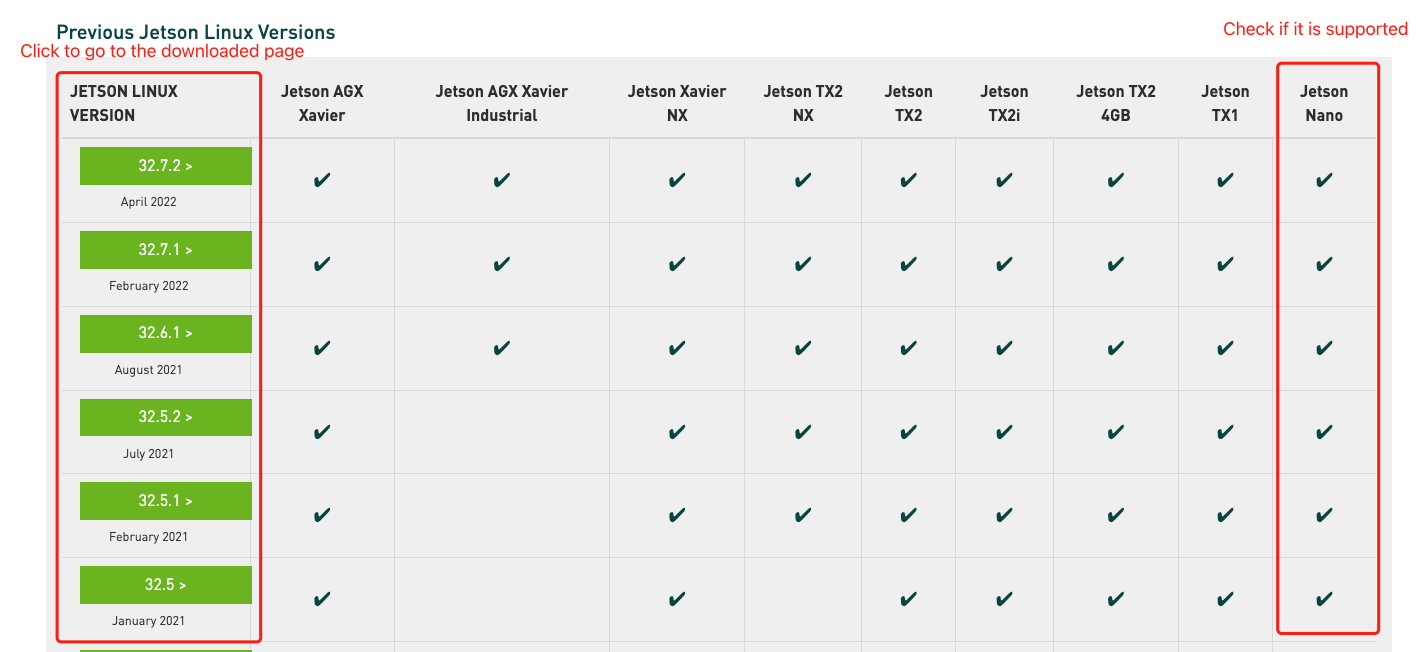Image resolution: width=1423 pixels, height=652 pixels.
Task: Click the 32.5 January 2021 version button
Action: pos(165,585)
